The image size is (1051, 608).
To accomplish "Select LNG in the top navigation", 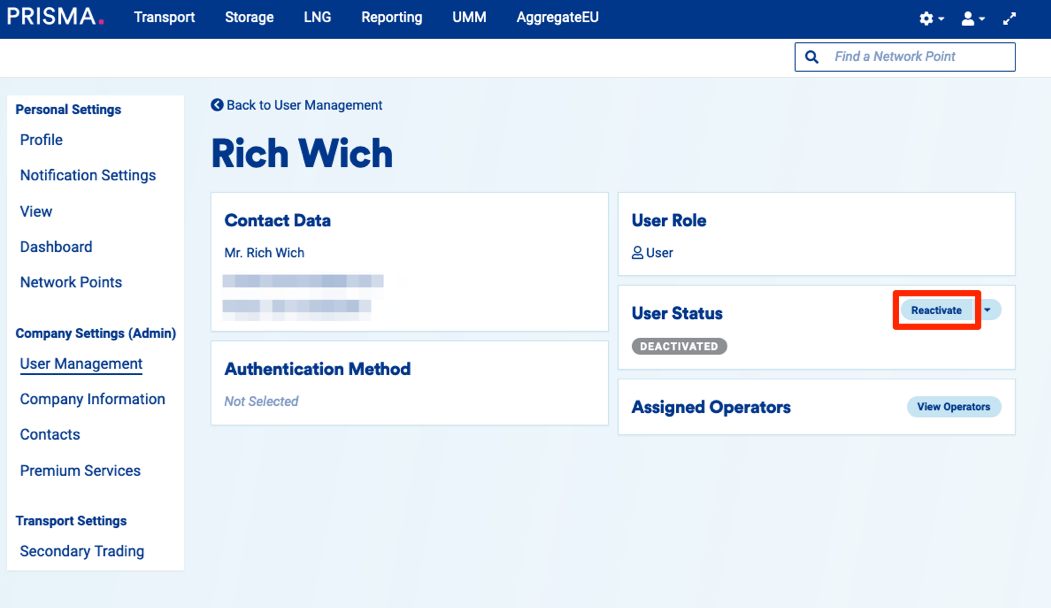I will pos(317,17).
